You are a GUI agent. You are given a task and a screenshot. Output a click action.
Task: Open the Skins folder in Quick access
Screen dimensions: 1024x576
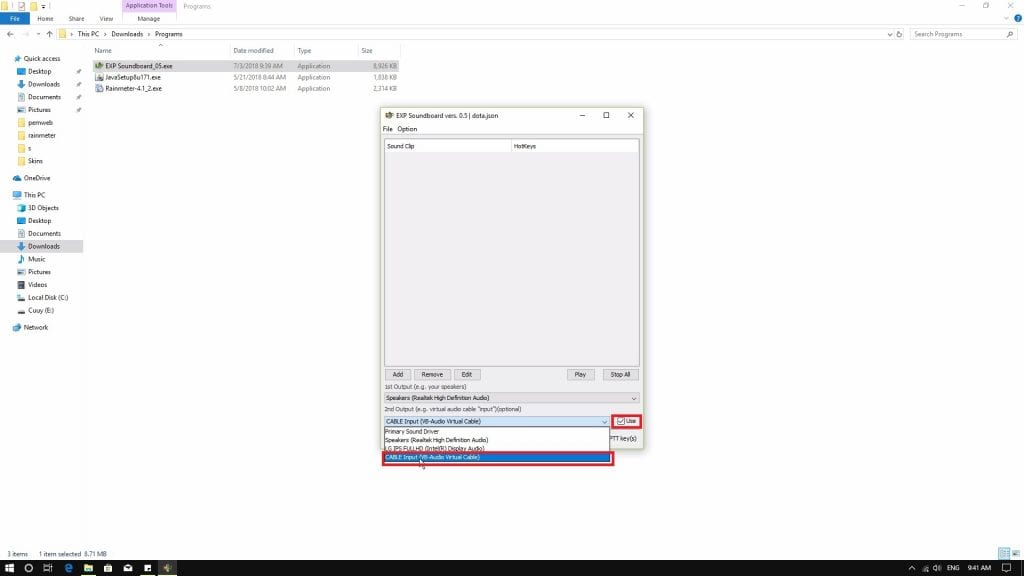(x=35, y=161)
